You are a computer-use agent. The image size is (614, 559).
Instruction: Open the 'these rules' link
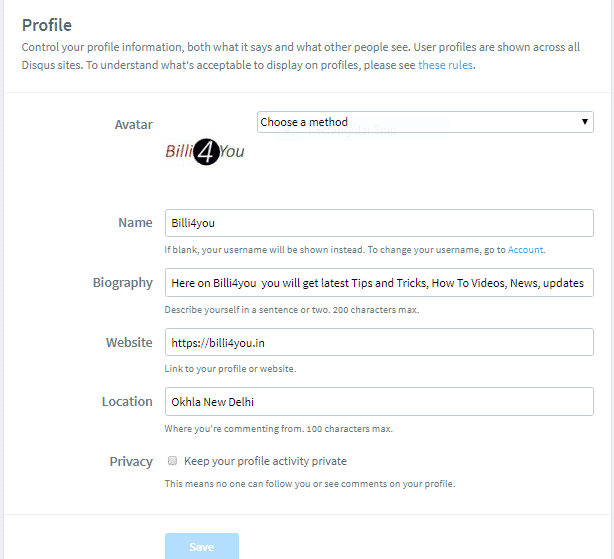445,65
